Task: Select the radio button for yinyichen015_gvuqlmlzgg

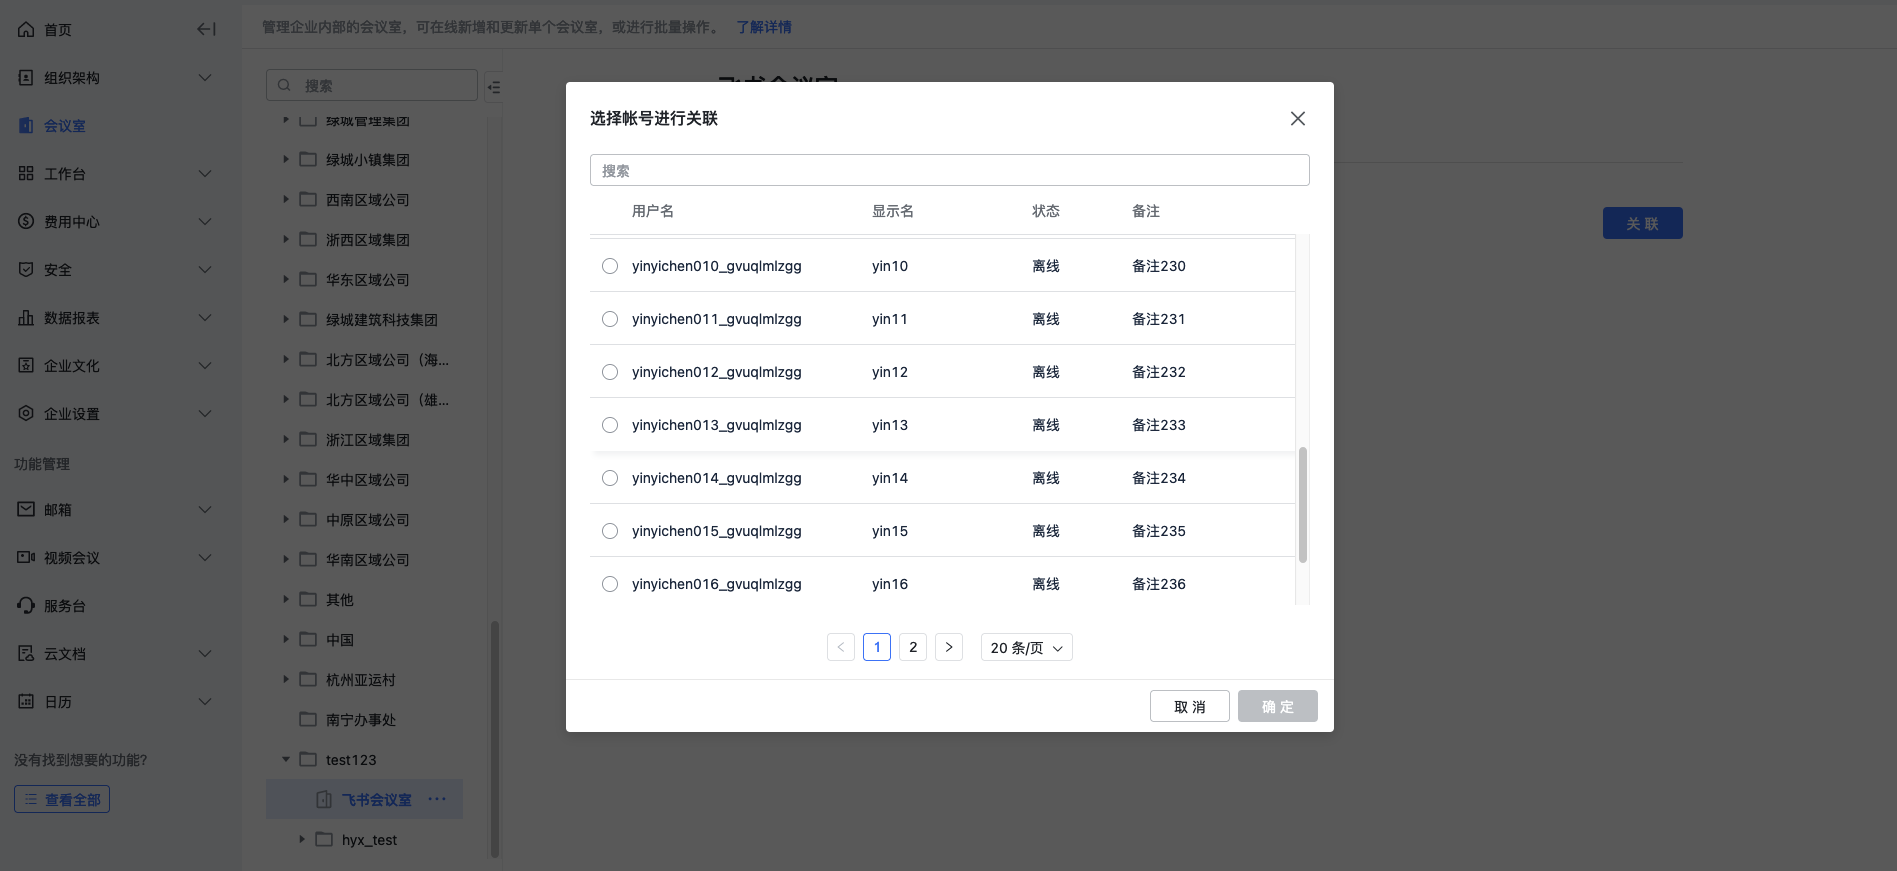Action: (610, 531)
